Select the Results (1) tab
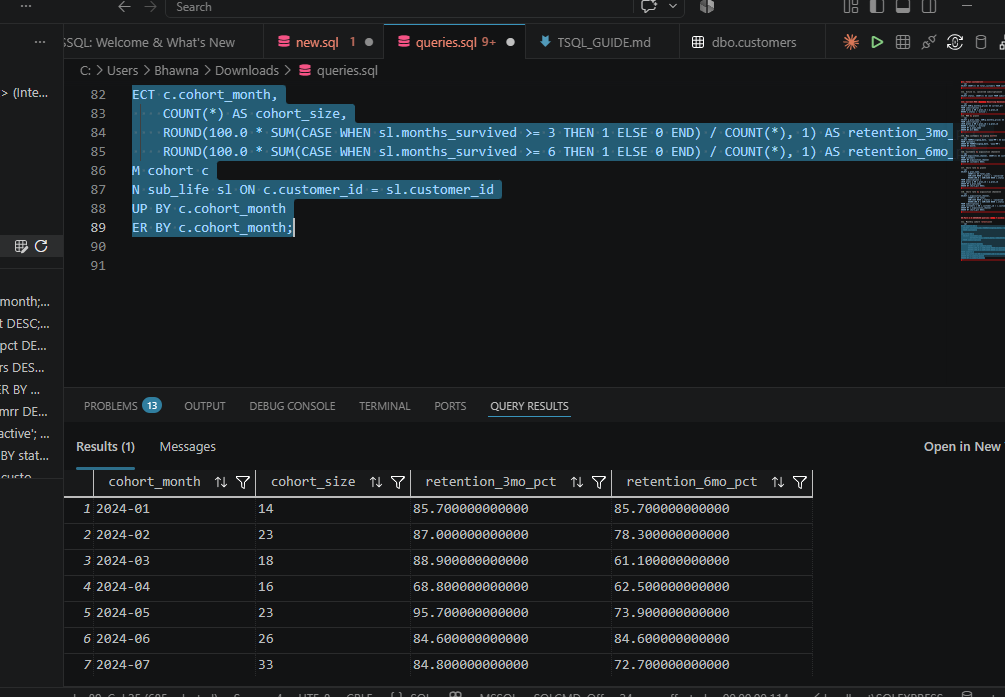This screenshot has width=1005, height=697. click(x=106, y=446)
